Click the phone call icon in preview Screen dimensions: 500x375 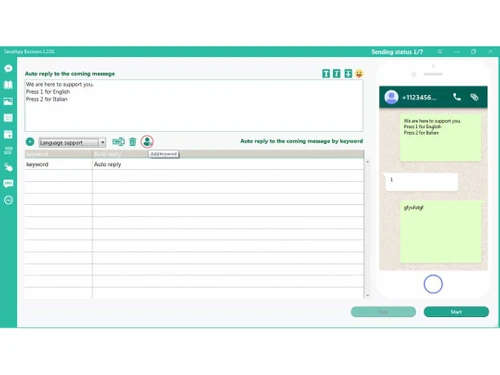click(457, 97)
